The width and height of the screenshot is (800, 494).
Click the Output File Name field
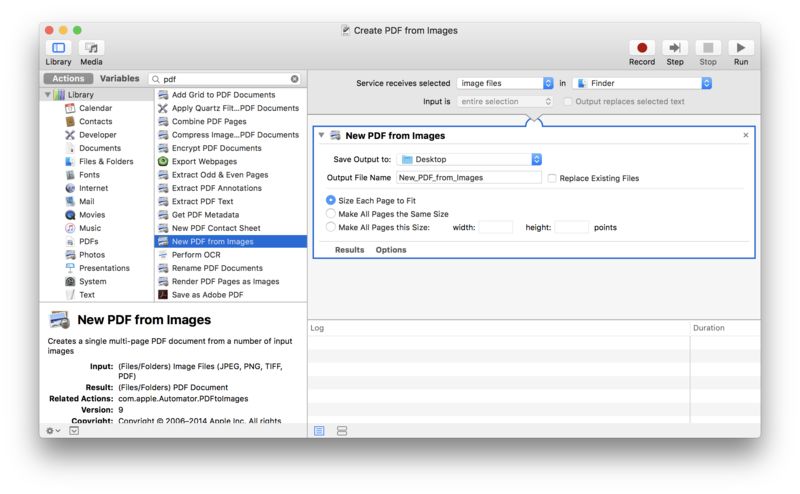click(468, 178)
